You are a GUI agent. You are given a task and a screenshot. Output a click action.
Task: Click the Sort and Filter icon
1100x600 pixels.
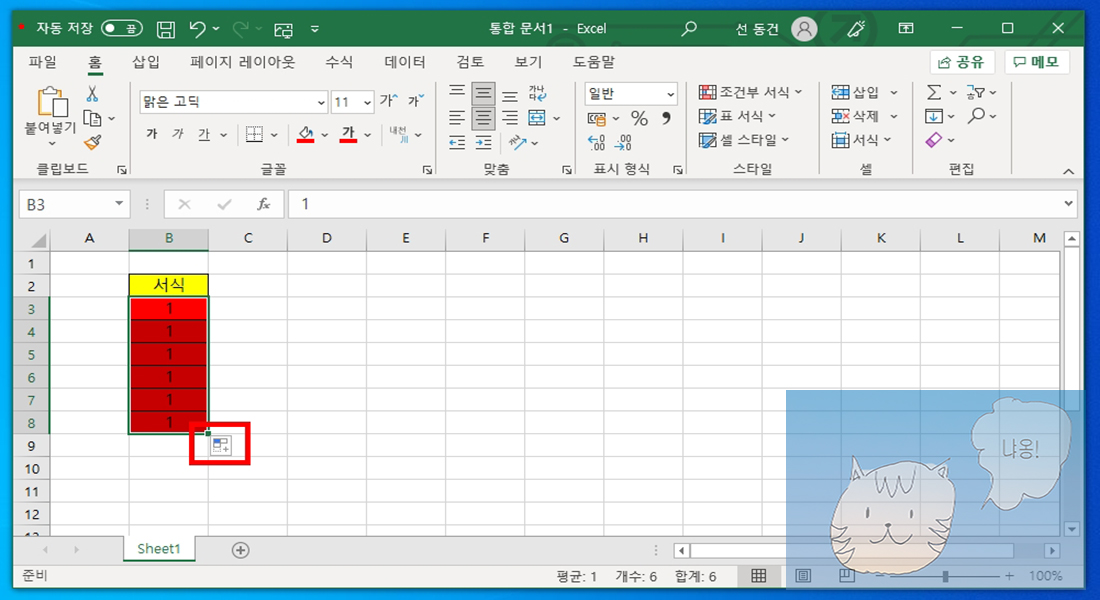point(975,93)
